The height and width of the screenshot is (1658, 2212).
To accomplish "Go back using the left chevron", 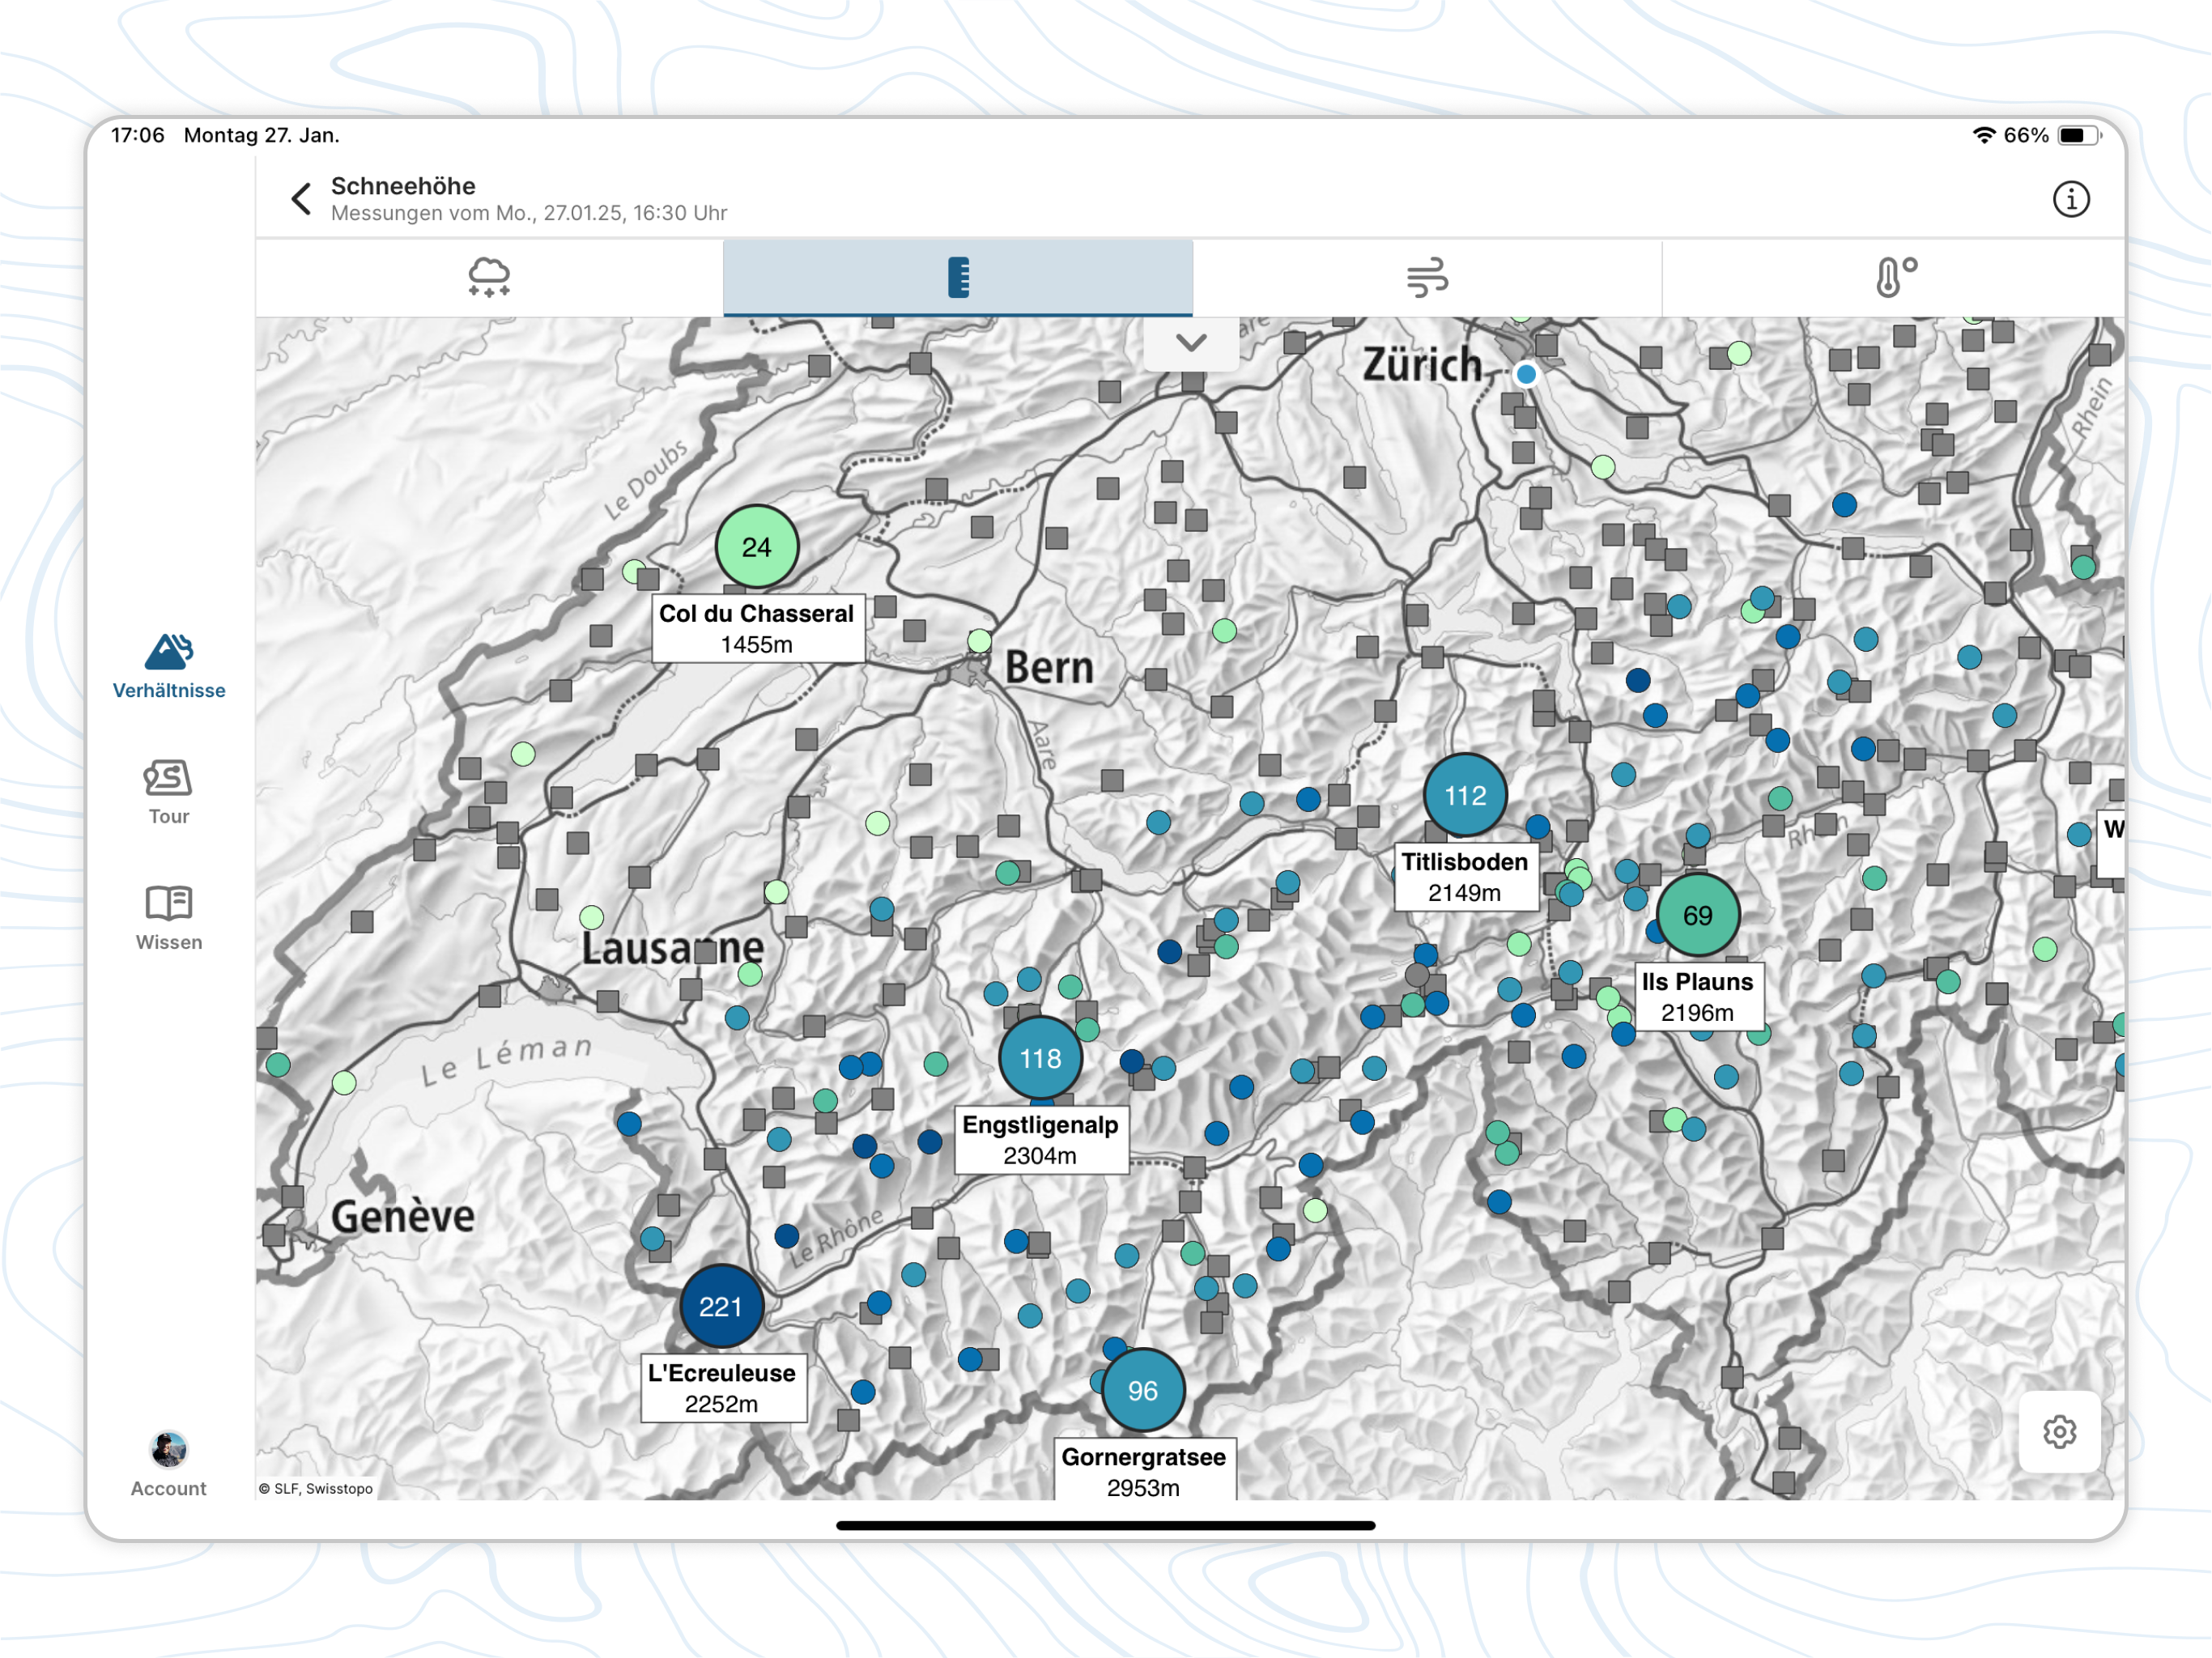I will 301,199.
